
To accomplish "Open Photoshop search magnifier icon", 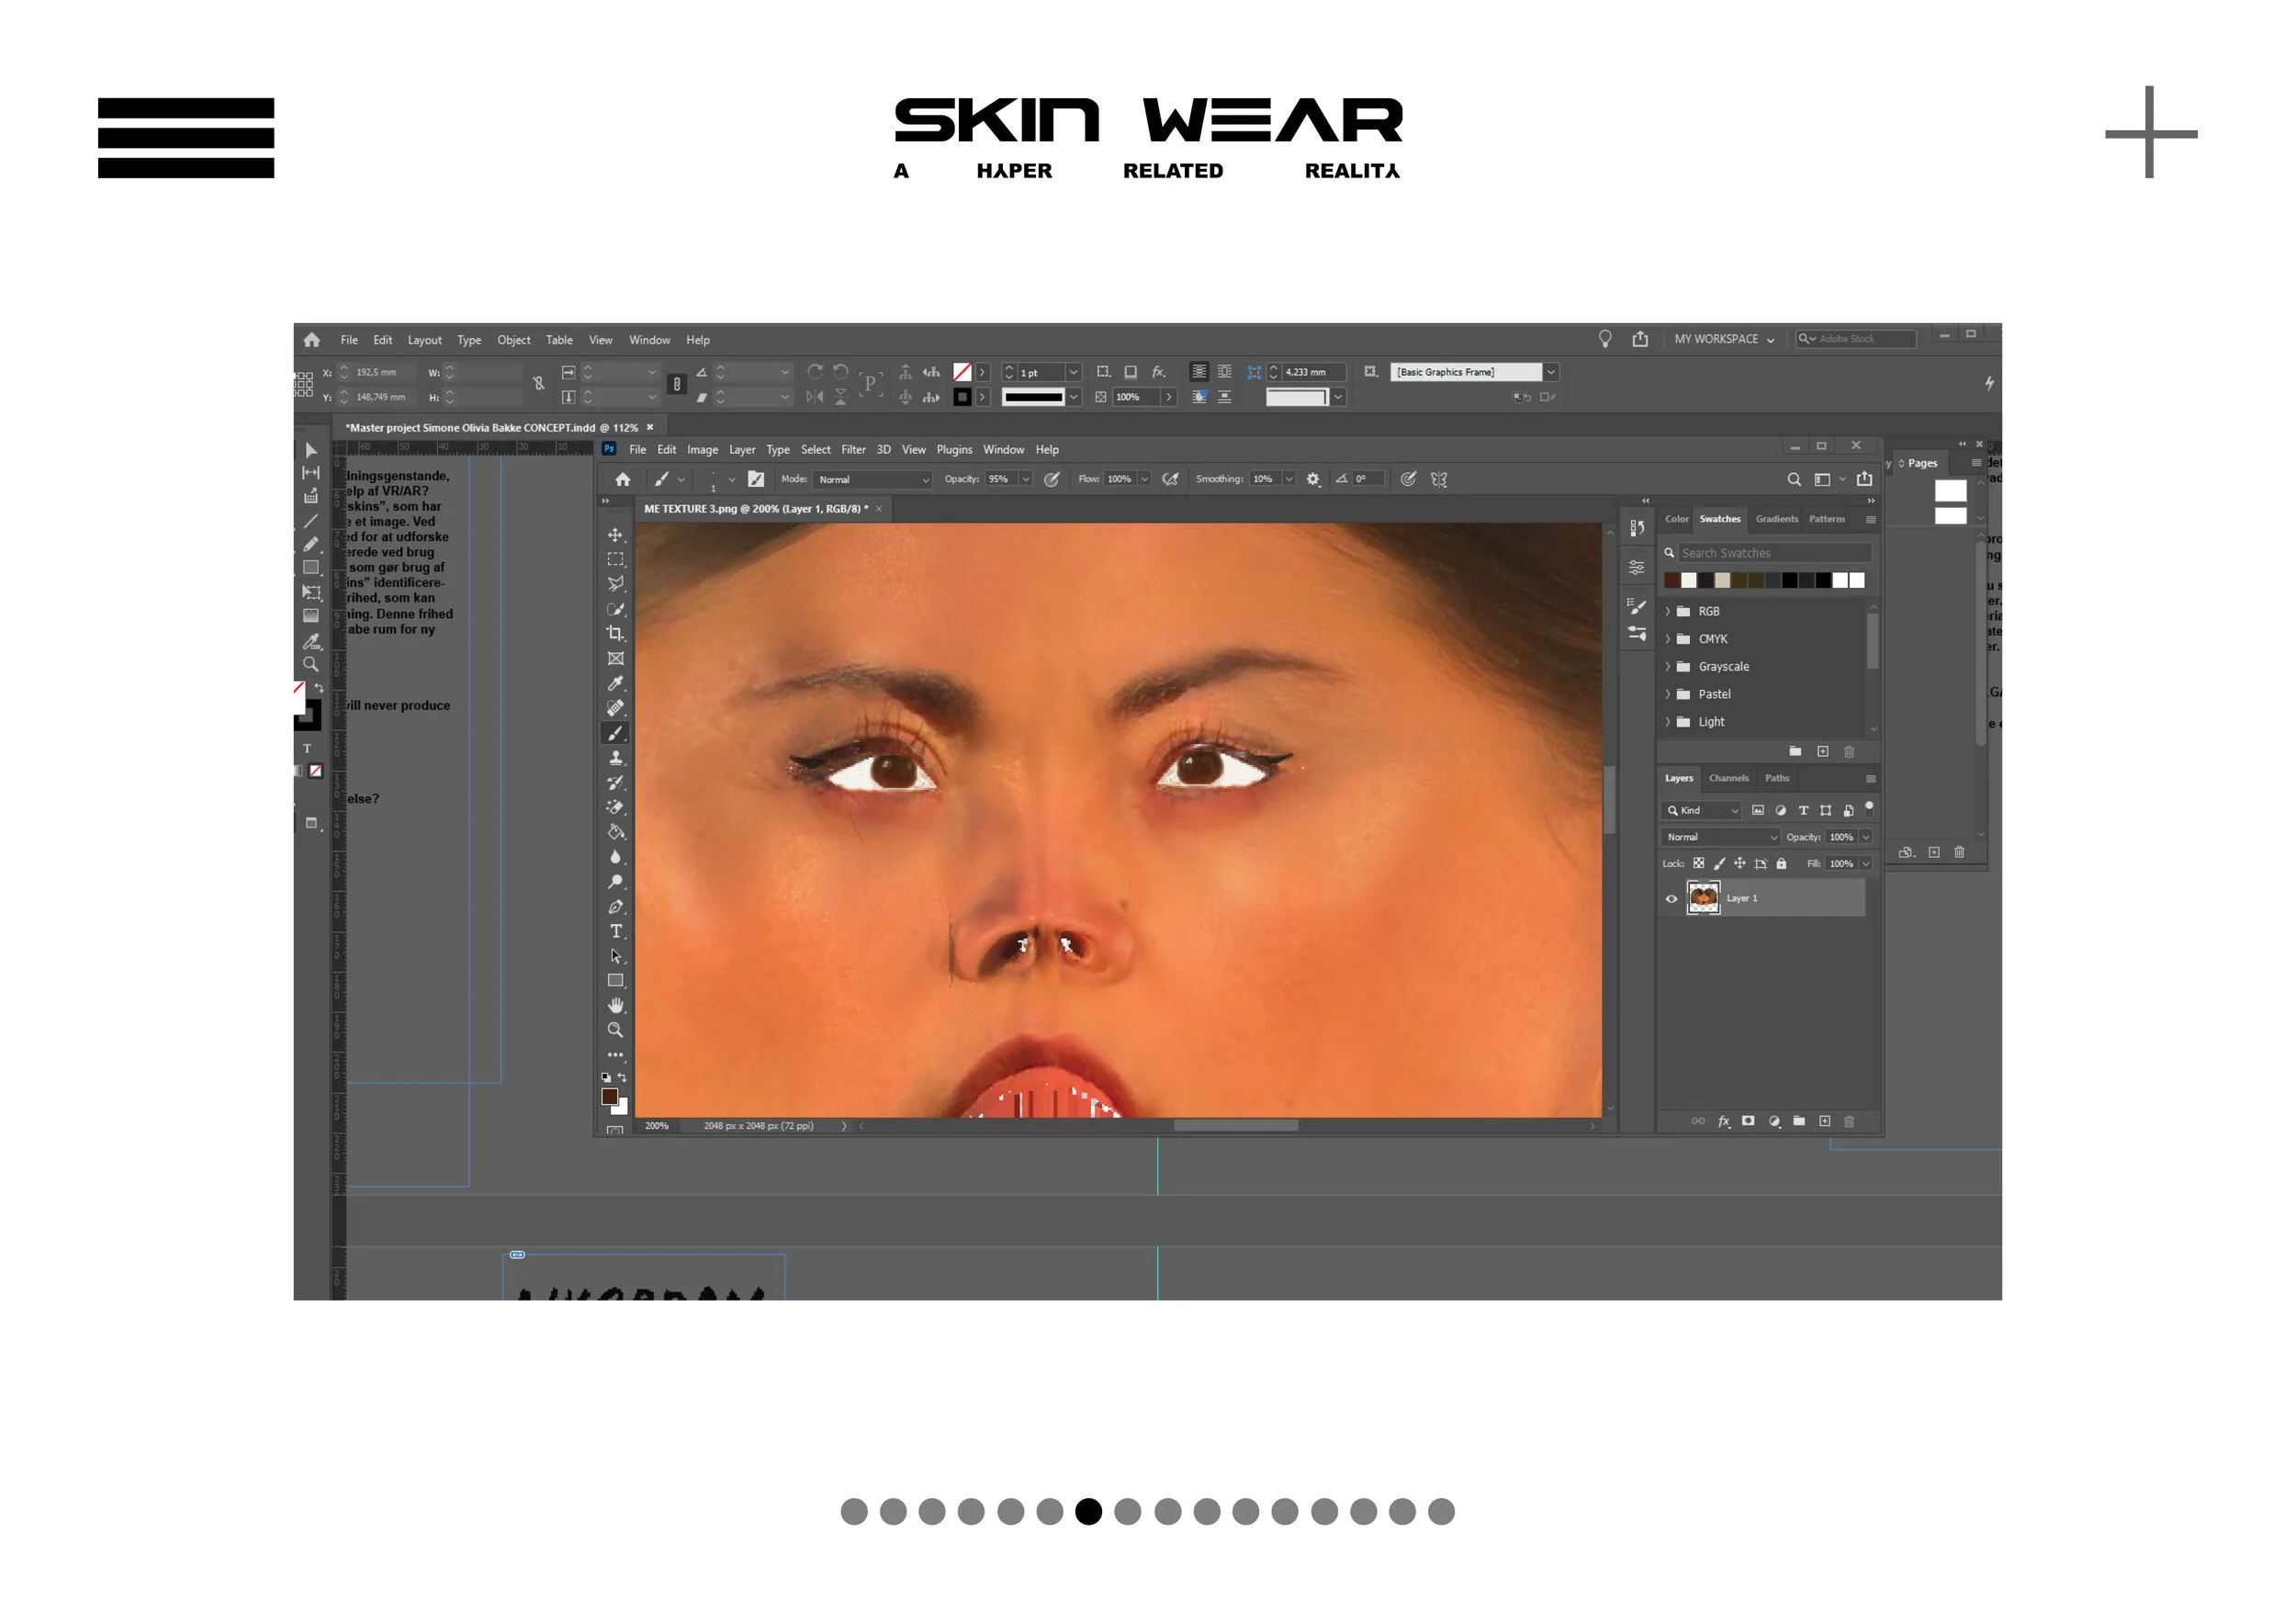I will coord(1794,479).
